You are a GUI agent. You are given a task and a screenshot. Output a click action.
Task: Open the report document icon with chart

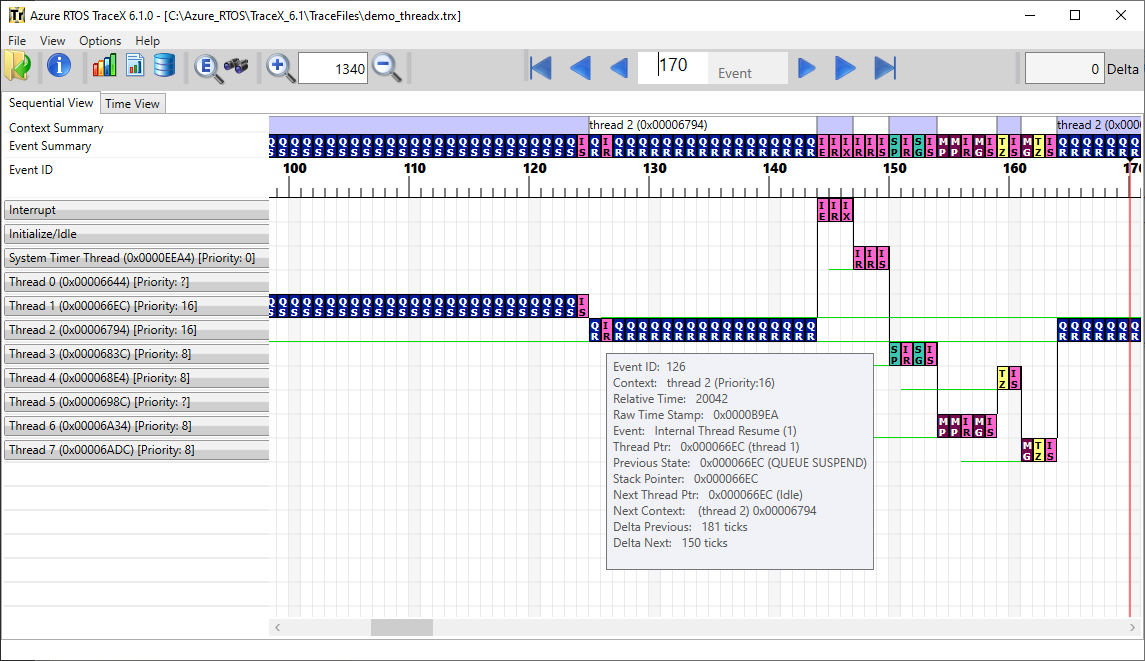(x=135, y=66)
